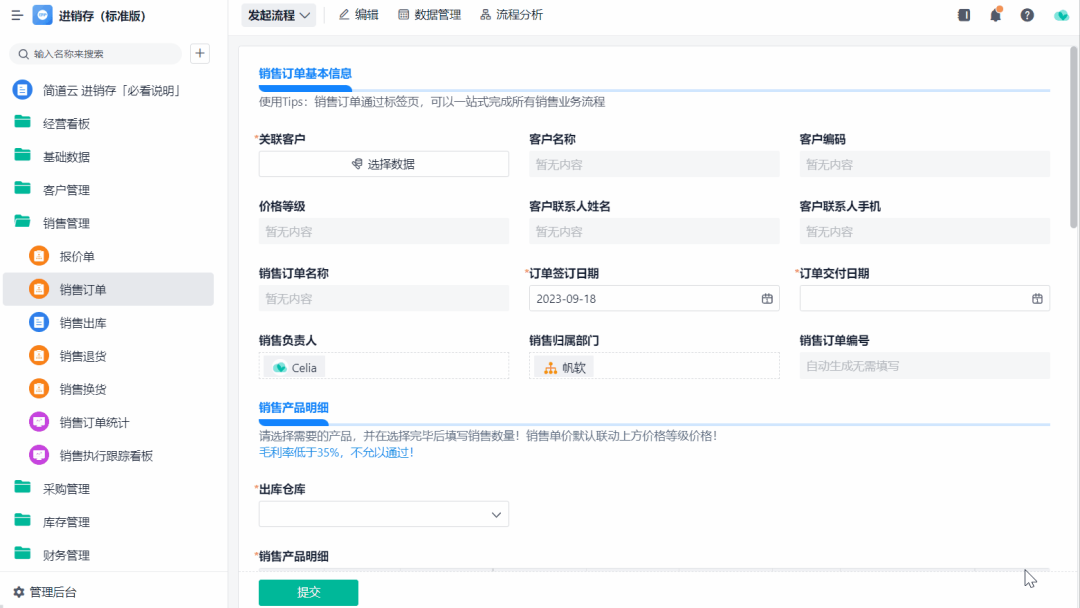
Task: Open the notification bell icon
Action: tap(995, 15)
